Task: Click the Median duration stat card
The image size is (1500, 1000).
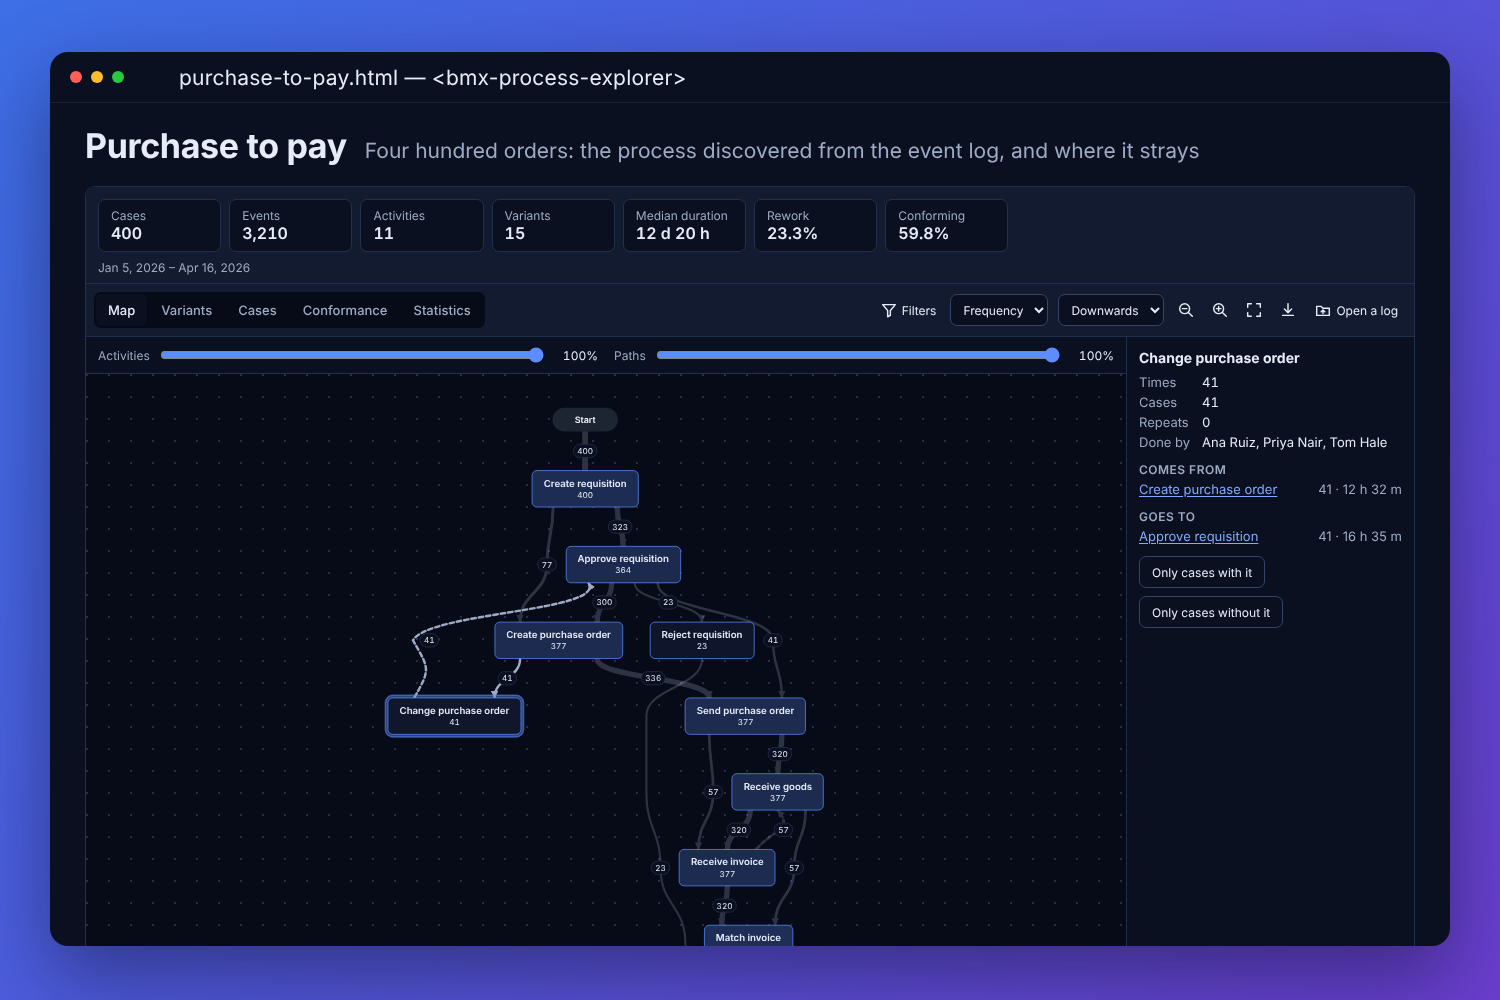Action: tap(684, 225)
